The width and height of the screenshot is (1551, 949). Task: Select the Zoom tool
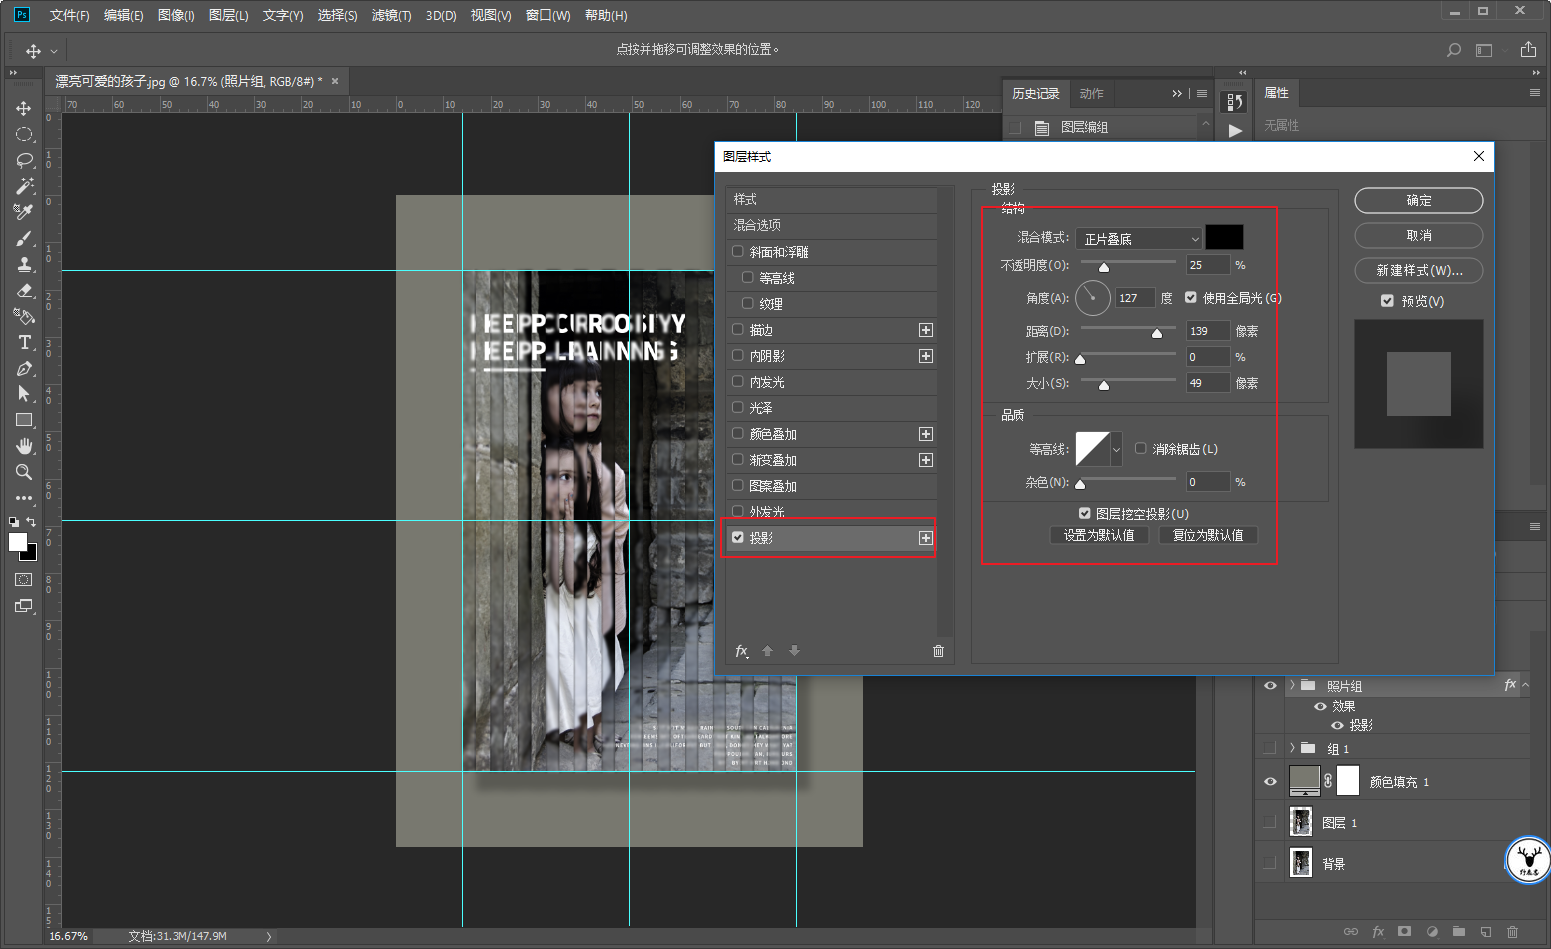(24, 472)
